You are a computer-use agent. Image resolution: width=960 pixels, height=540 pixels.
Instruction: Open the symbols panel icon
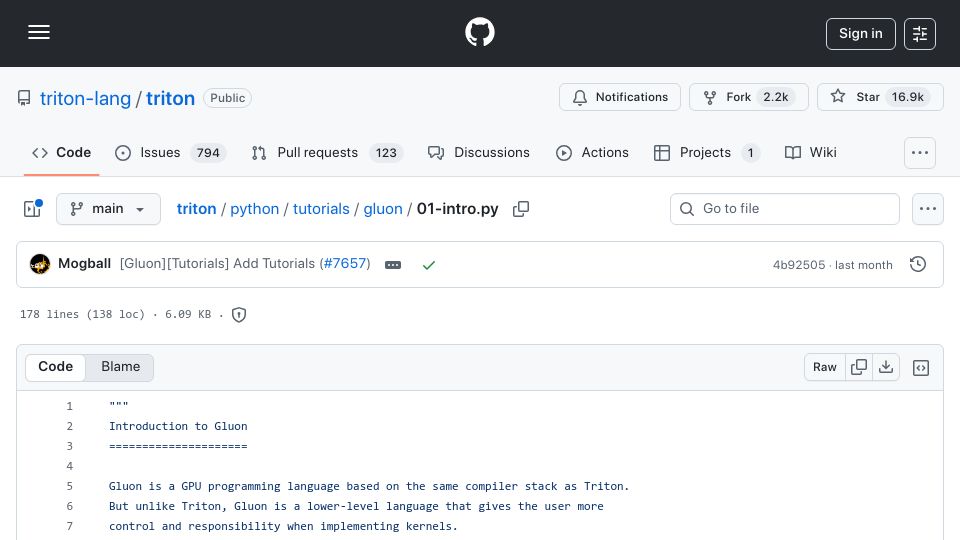click(921, 368)
